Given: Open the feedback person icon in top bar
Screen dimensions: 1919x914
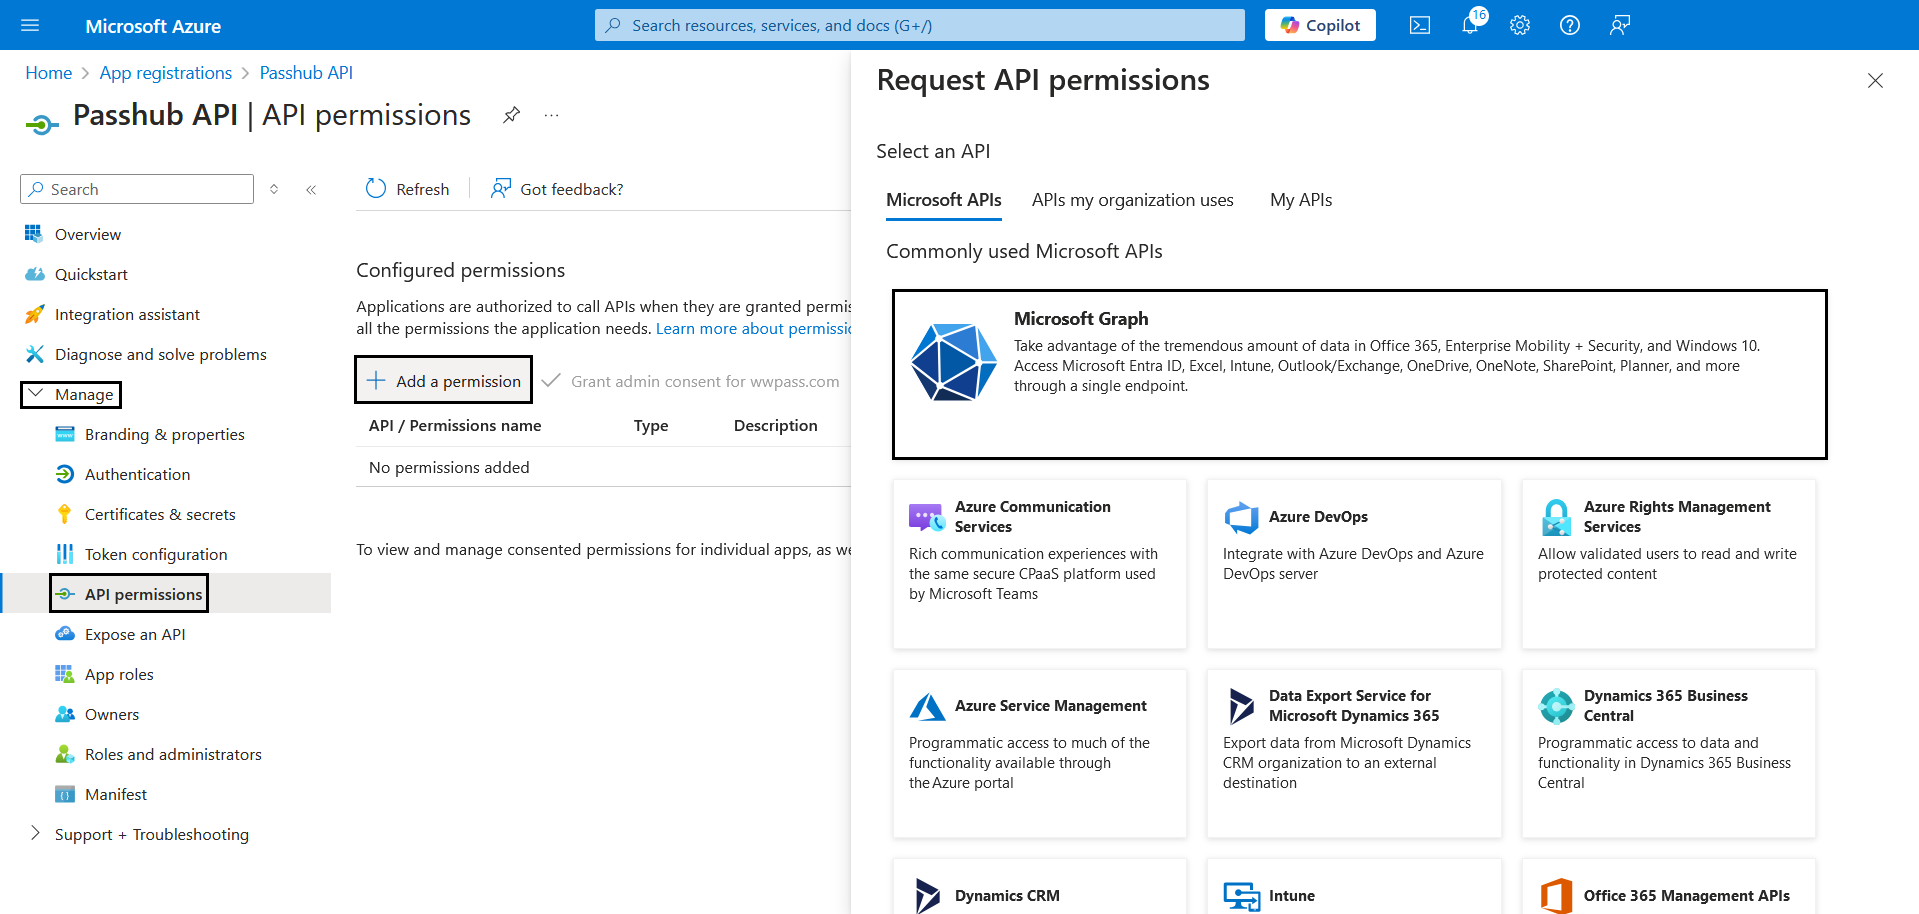Looking at the screenshot, I should tap(1620, 25).
